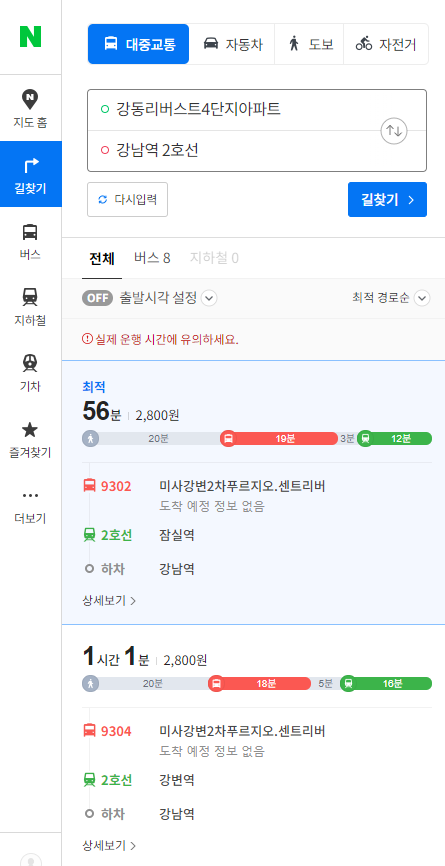
Task: Click the refresh icon in 다시입력
Action: click(x=102, y=199)
